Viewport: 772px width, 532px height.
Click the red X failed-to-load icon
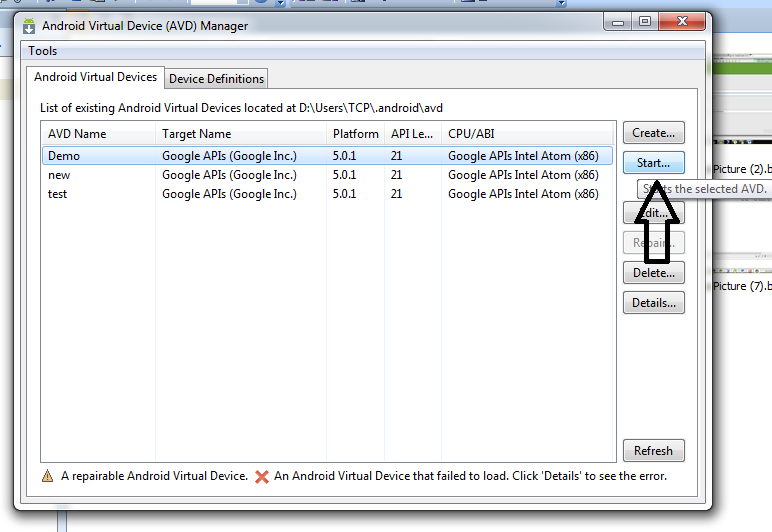pos(262,476)
